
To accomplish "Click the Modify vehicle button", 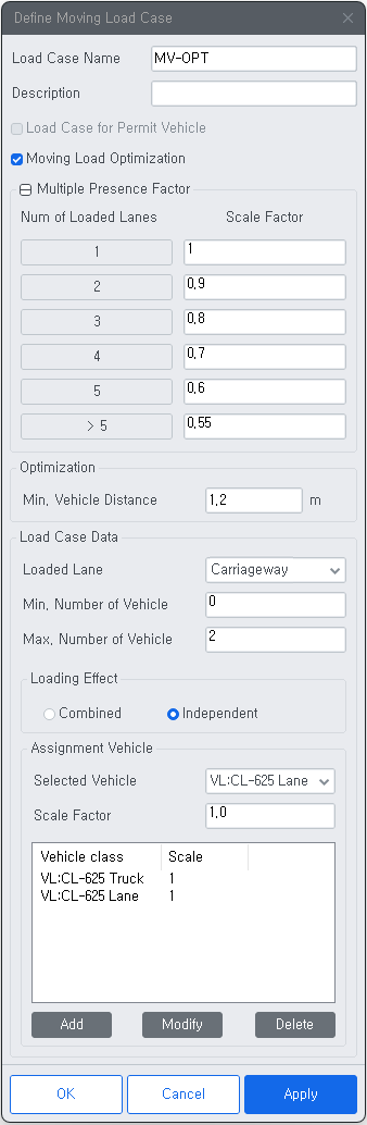I will coord(182,1025).
